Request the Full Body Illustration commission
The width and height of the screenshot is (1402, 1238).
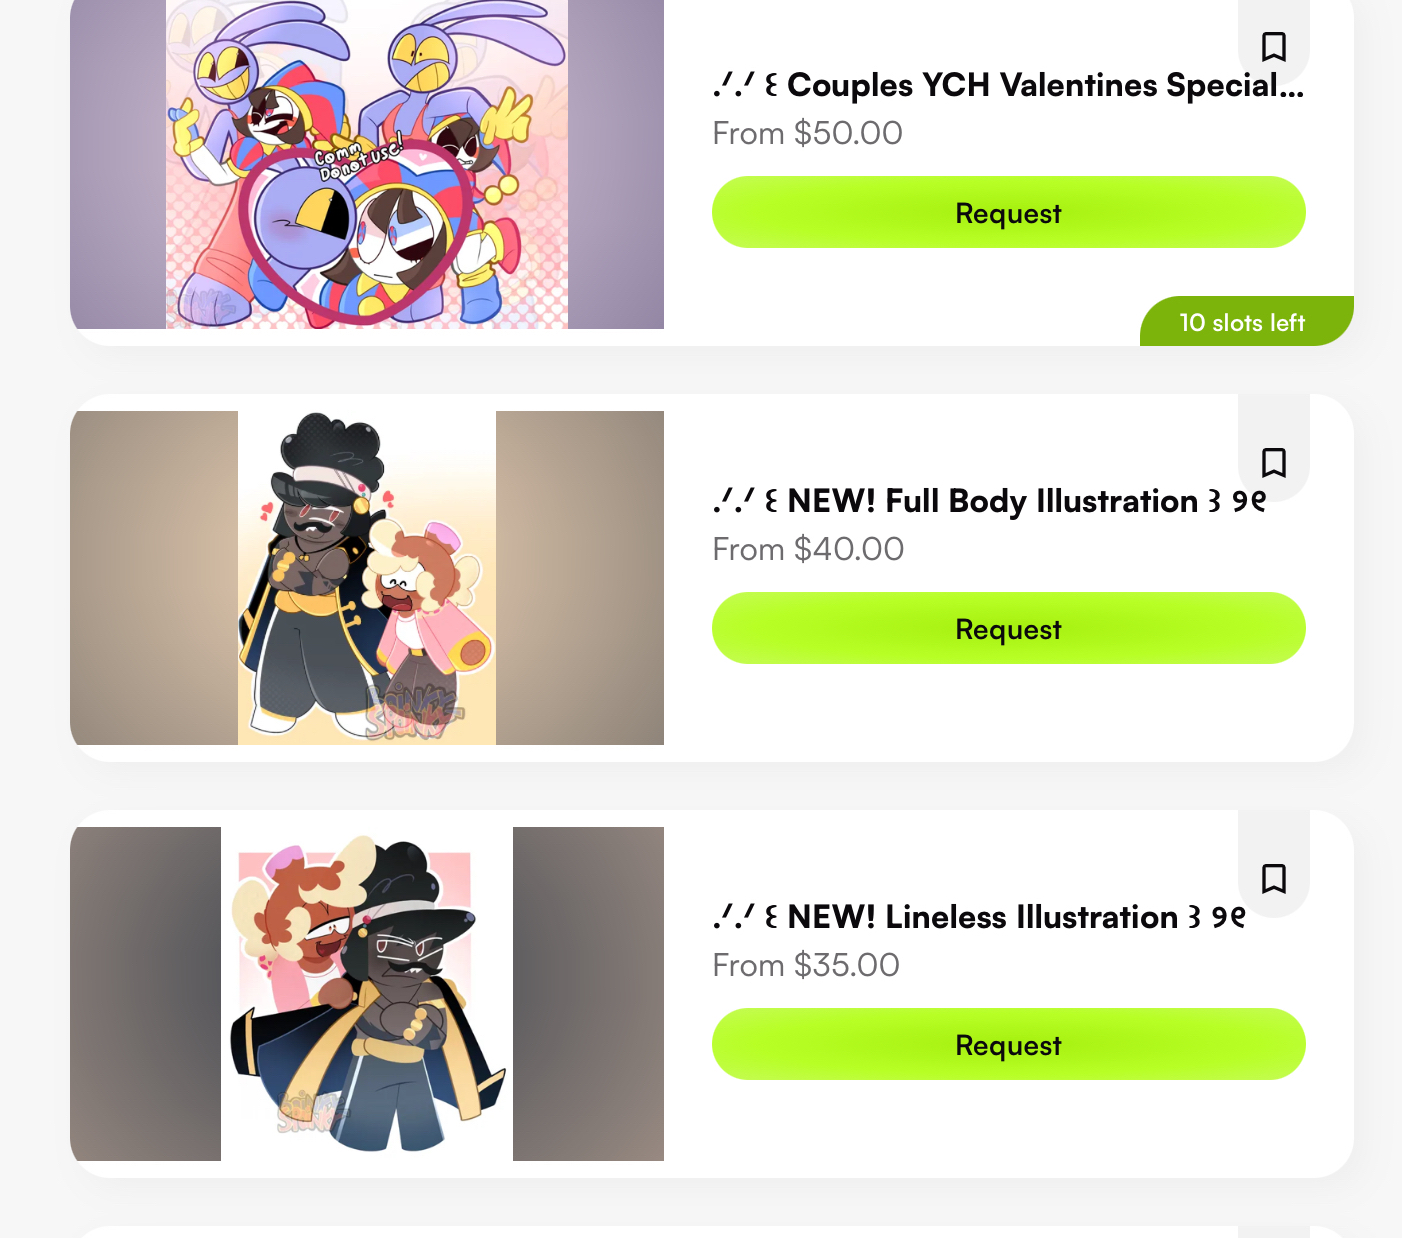tap(1008, 628)
